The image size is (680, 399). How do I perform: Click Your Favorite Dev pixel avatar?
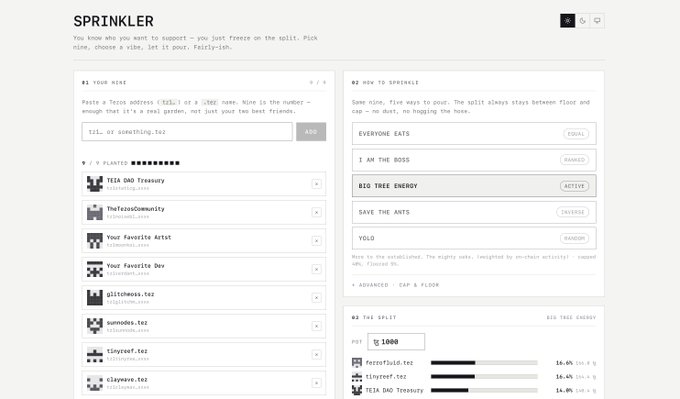click(x=95, y=269)
